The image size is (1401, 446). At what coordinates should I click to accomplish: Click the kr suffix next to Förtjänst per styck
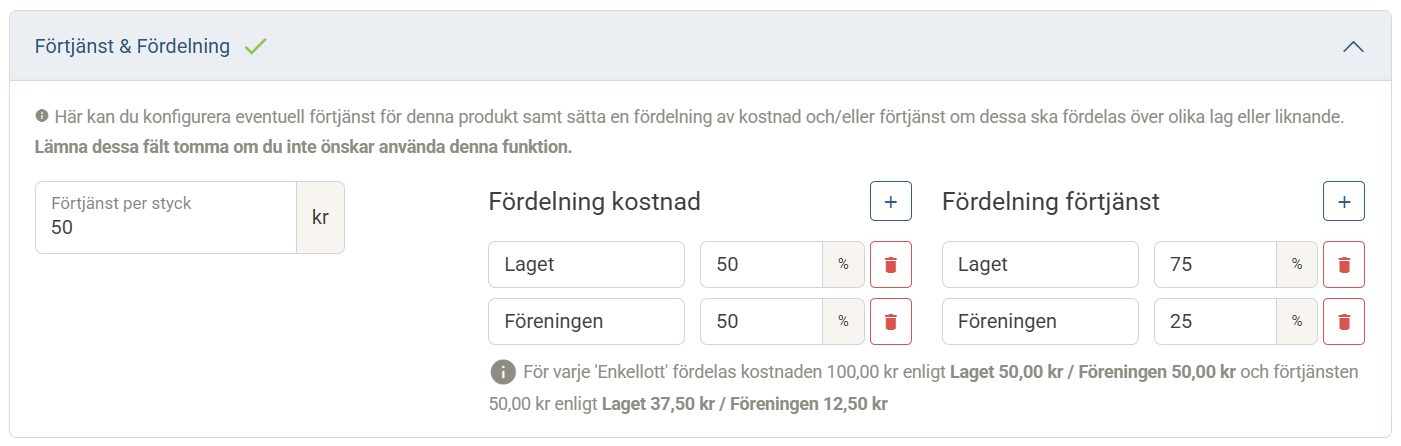pyautogui.click(x=320, y=218)
